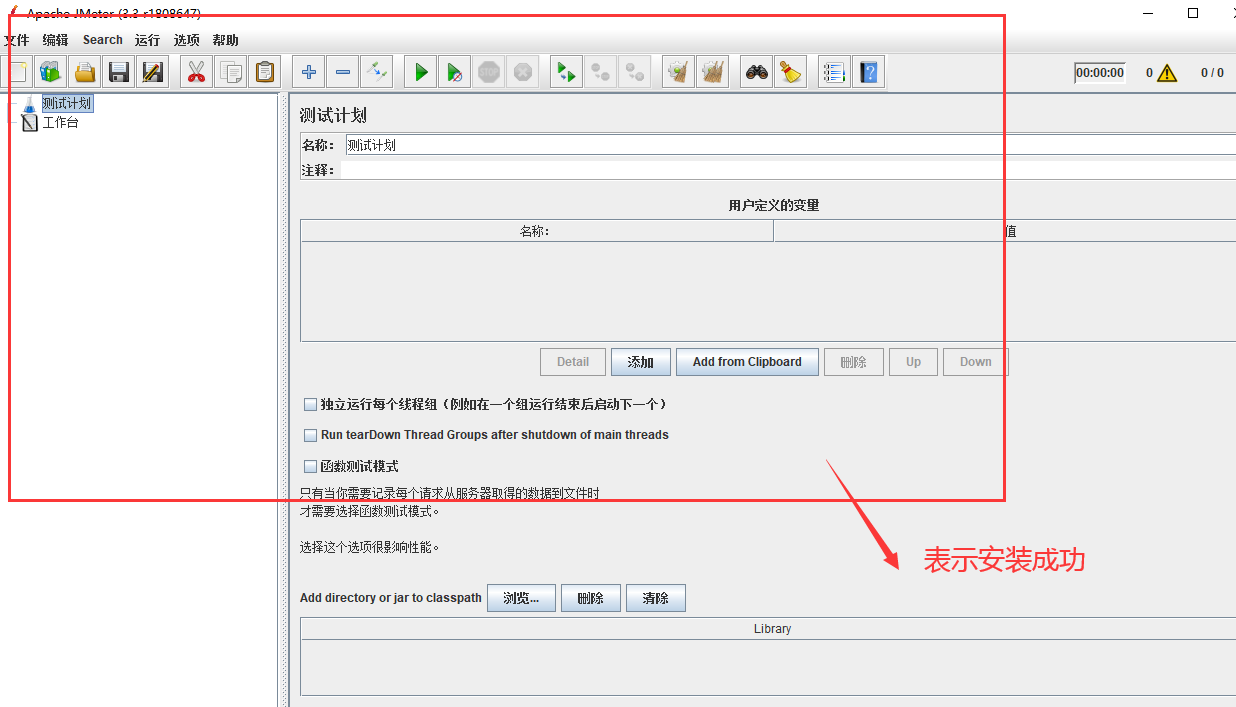This screenshot has width=1236, height=707.
Task: Save the test plan with floppy icon
Action: [x=119, y=72]
